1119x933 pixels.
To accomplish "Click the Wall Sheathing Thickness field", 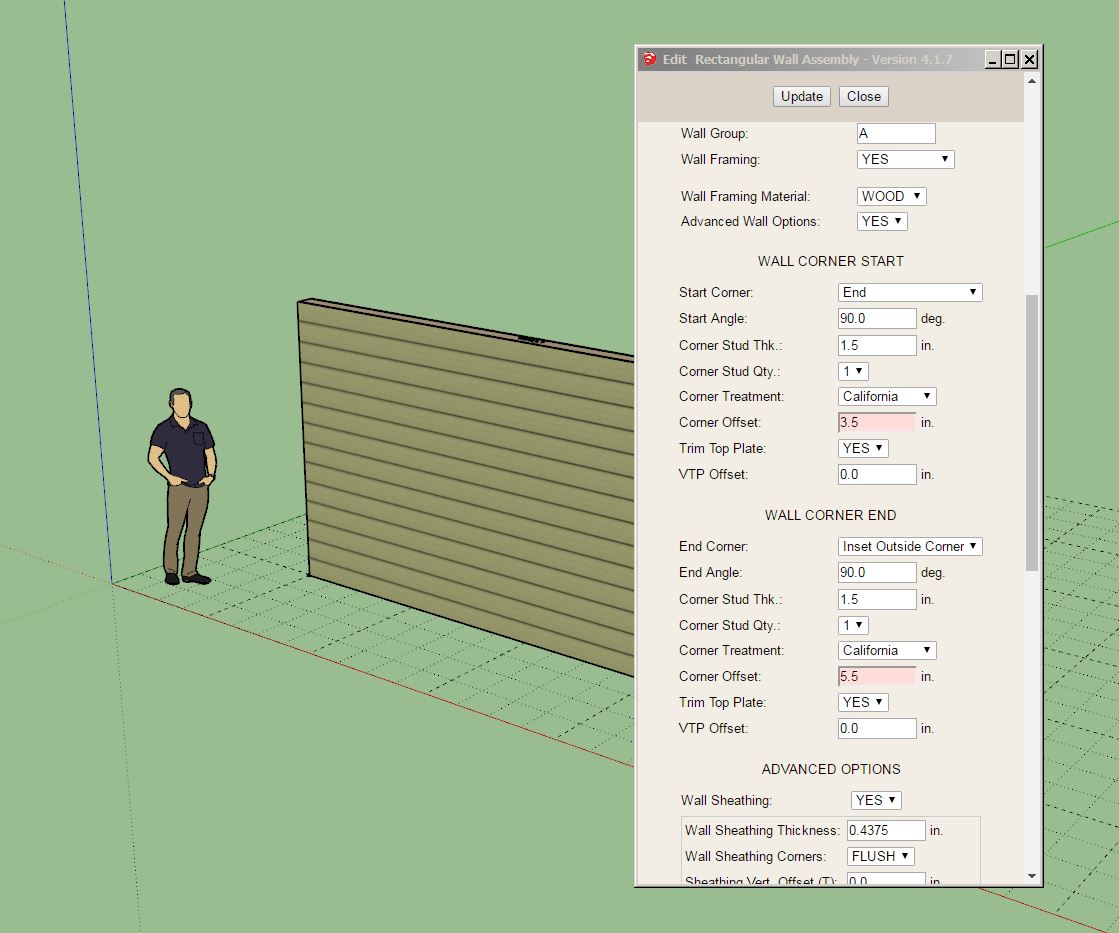I will pyautogui.click(x=886, y=830).
